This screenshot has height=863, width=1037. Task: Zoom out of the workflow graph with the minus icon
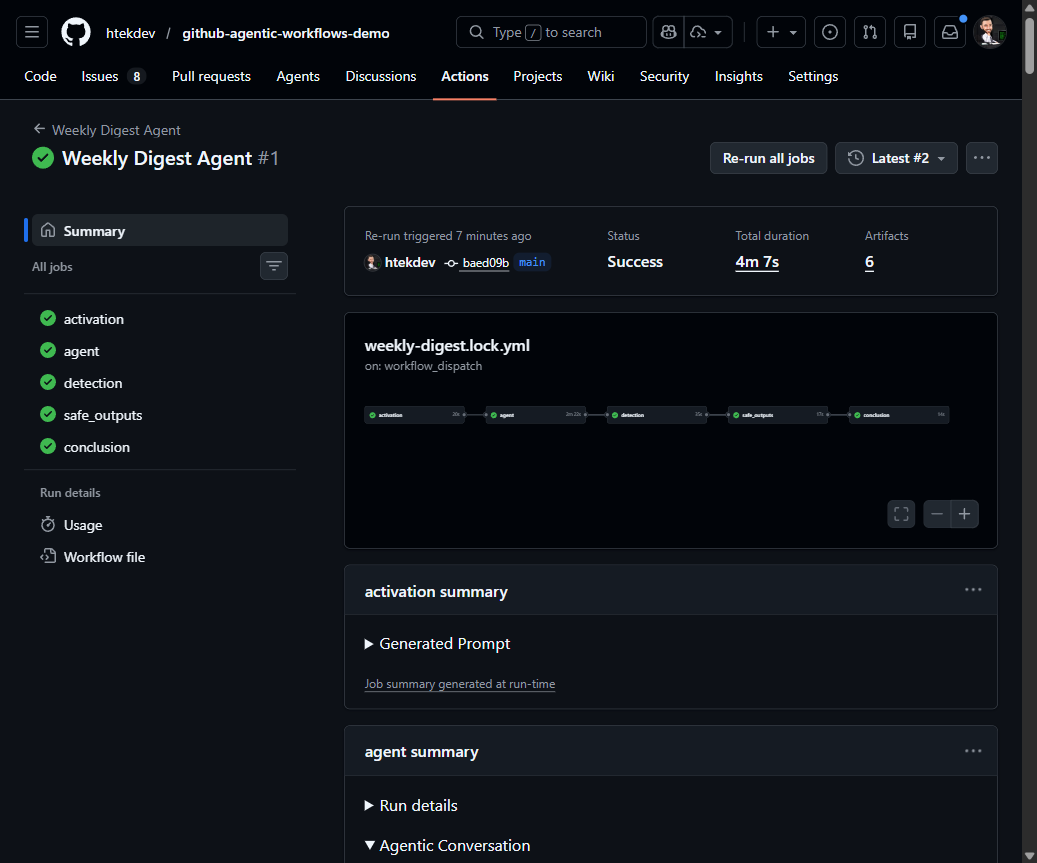[936, 513]
